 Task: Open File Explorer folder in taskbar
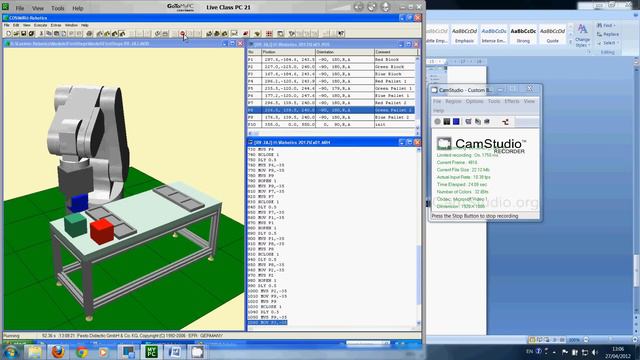(x=35, y=351)
